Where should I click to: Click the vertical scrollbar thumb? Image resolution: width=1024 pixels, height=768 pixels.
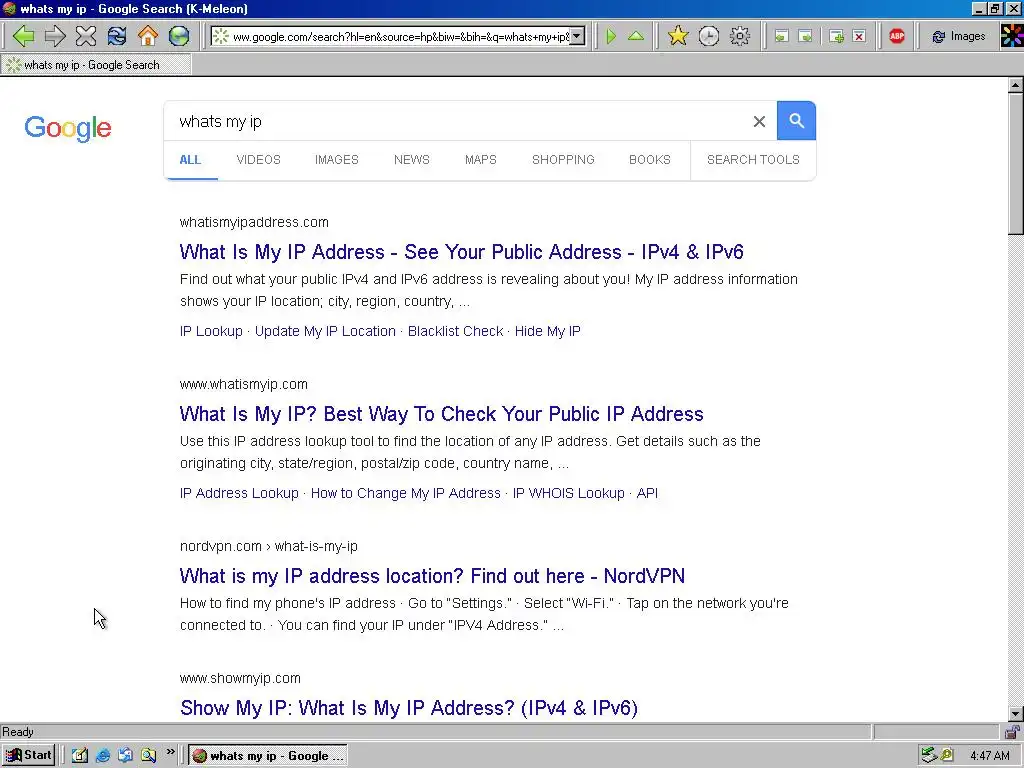point(1016,163)
